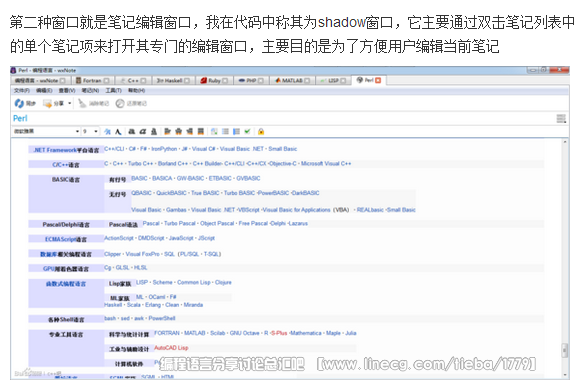This screenshot has width=586, height=381.
Task: Switch to the Fortran tab
Action: click(92, 80)
